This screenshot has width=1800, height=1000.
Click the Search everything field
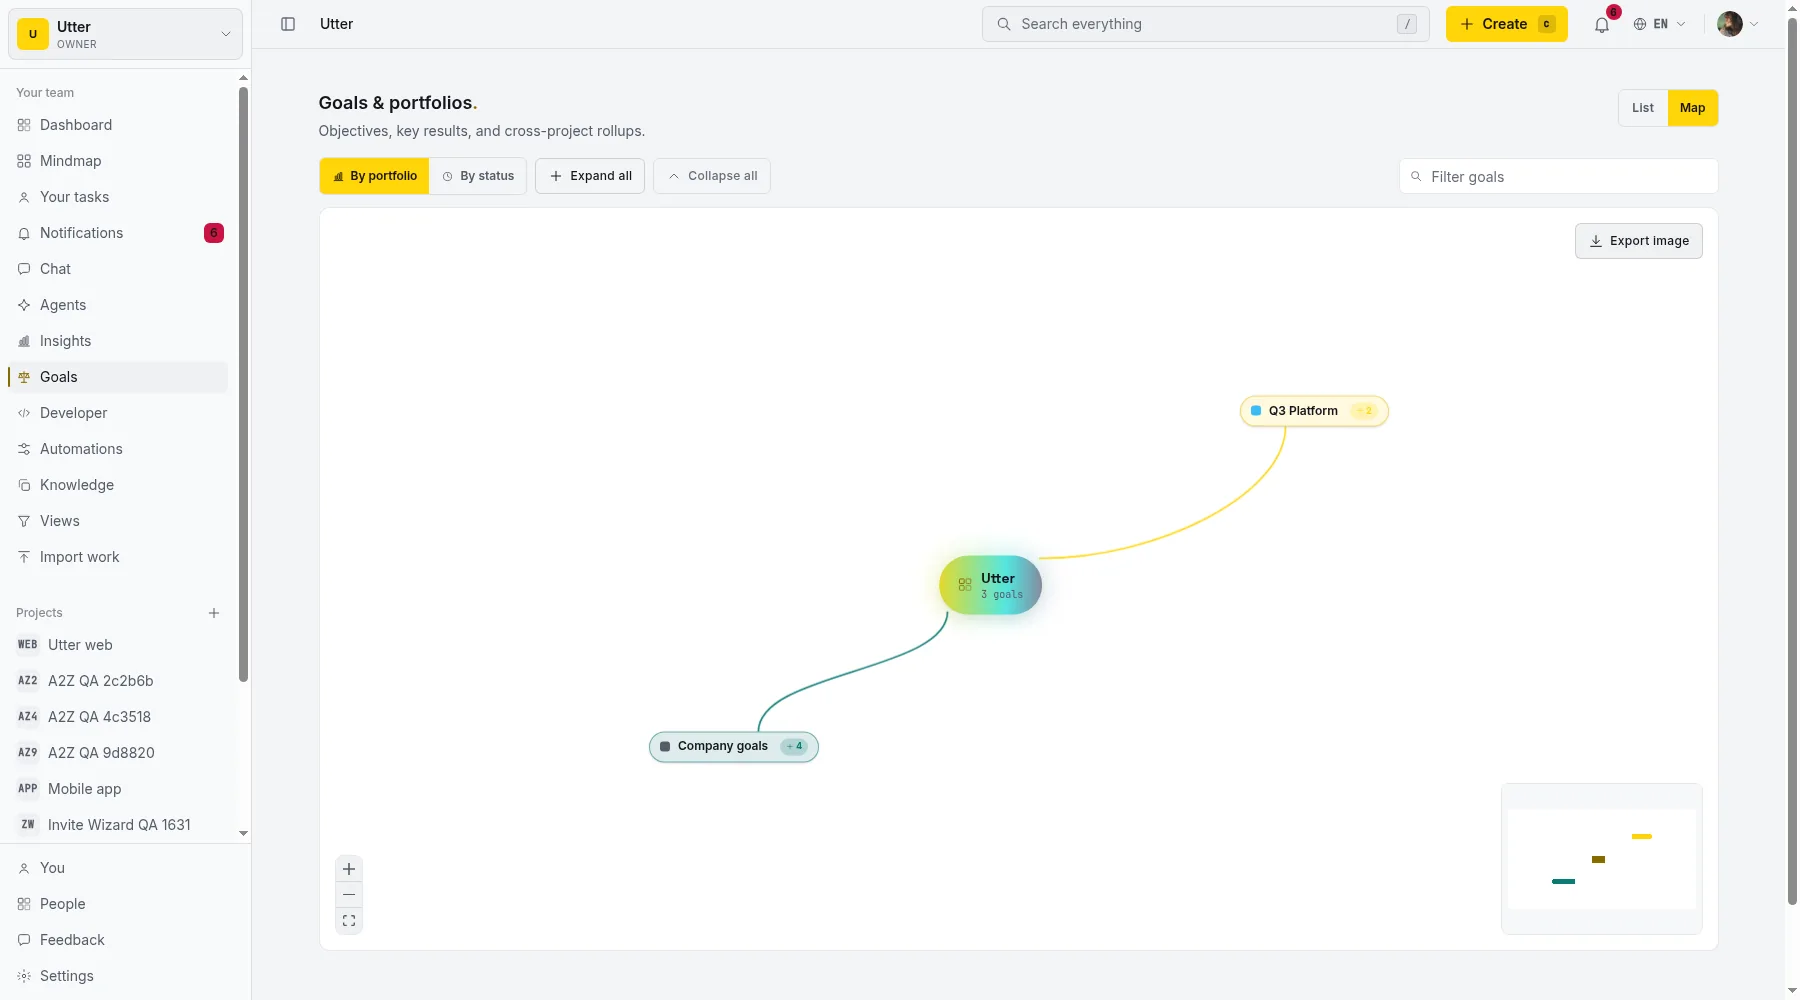point(1206,24)
